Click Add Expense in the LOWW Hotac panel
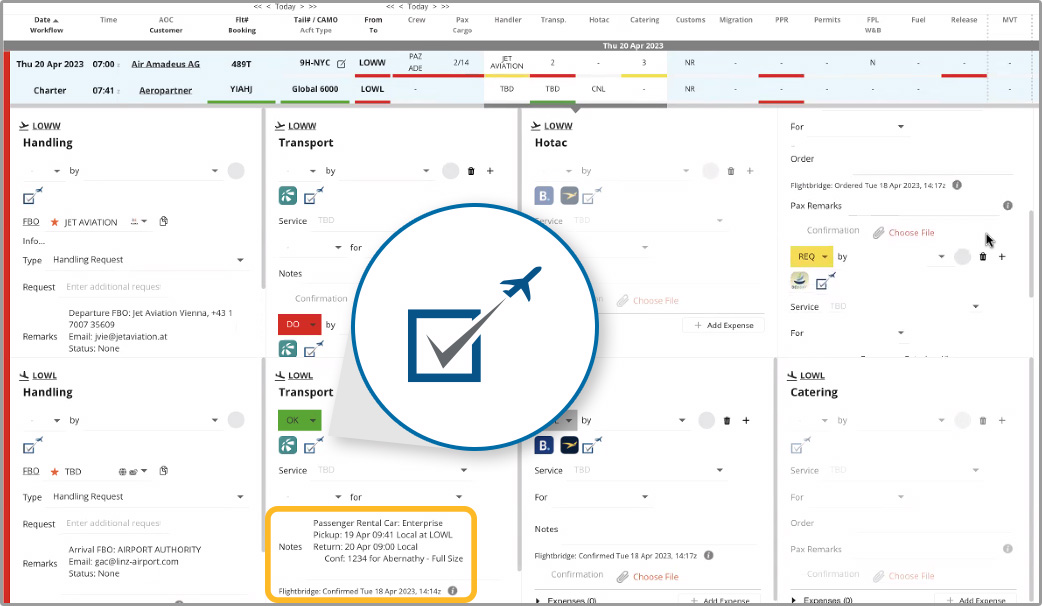 (723, 326)
